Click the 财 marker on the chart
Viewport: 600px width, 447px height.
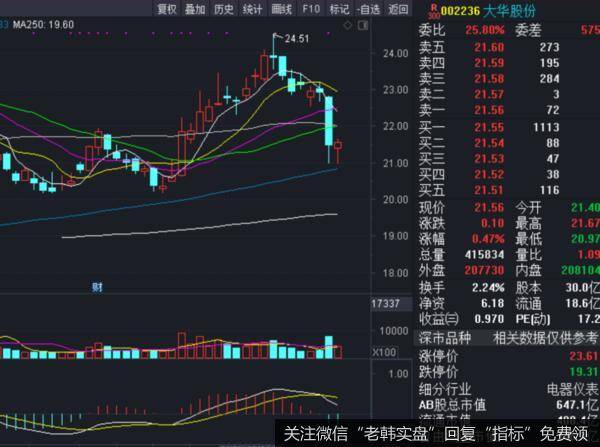[97, 287]
